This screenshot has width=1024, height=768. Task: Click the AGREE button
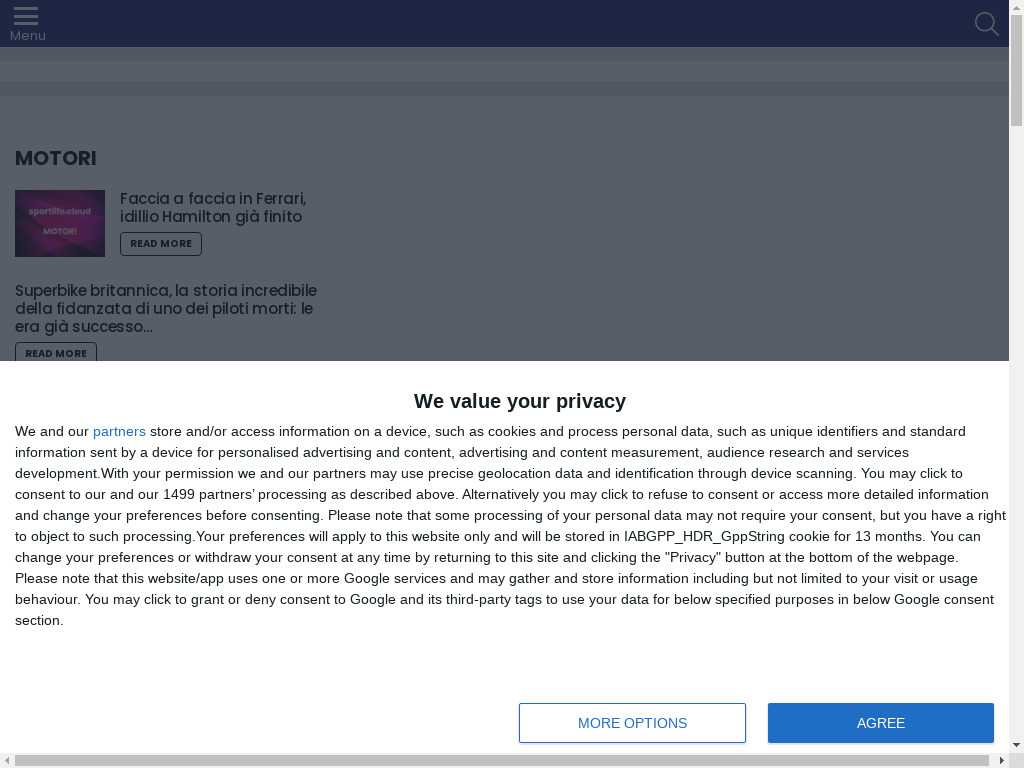[880, 723]
